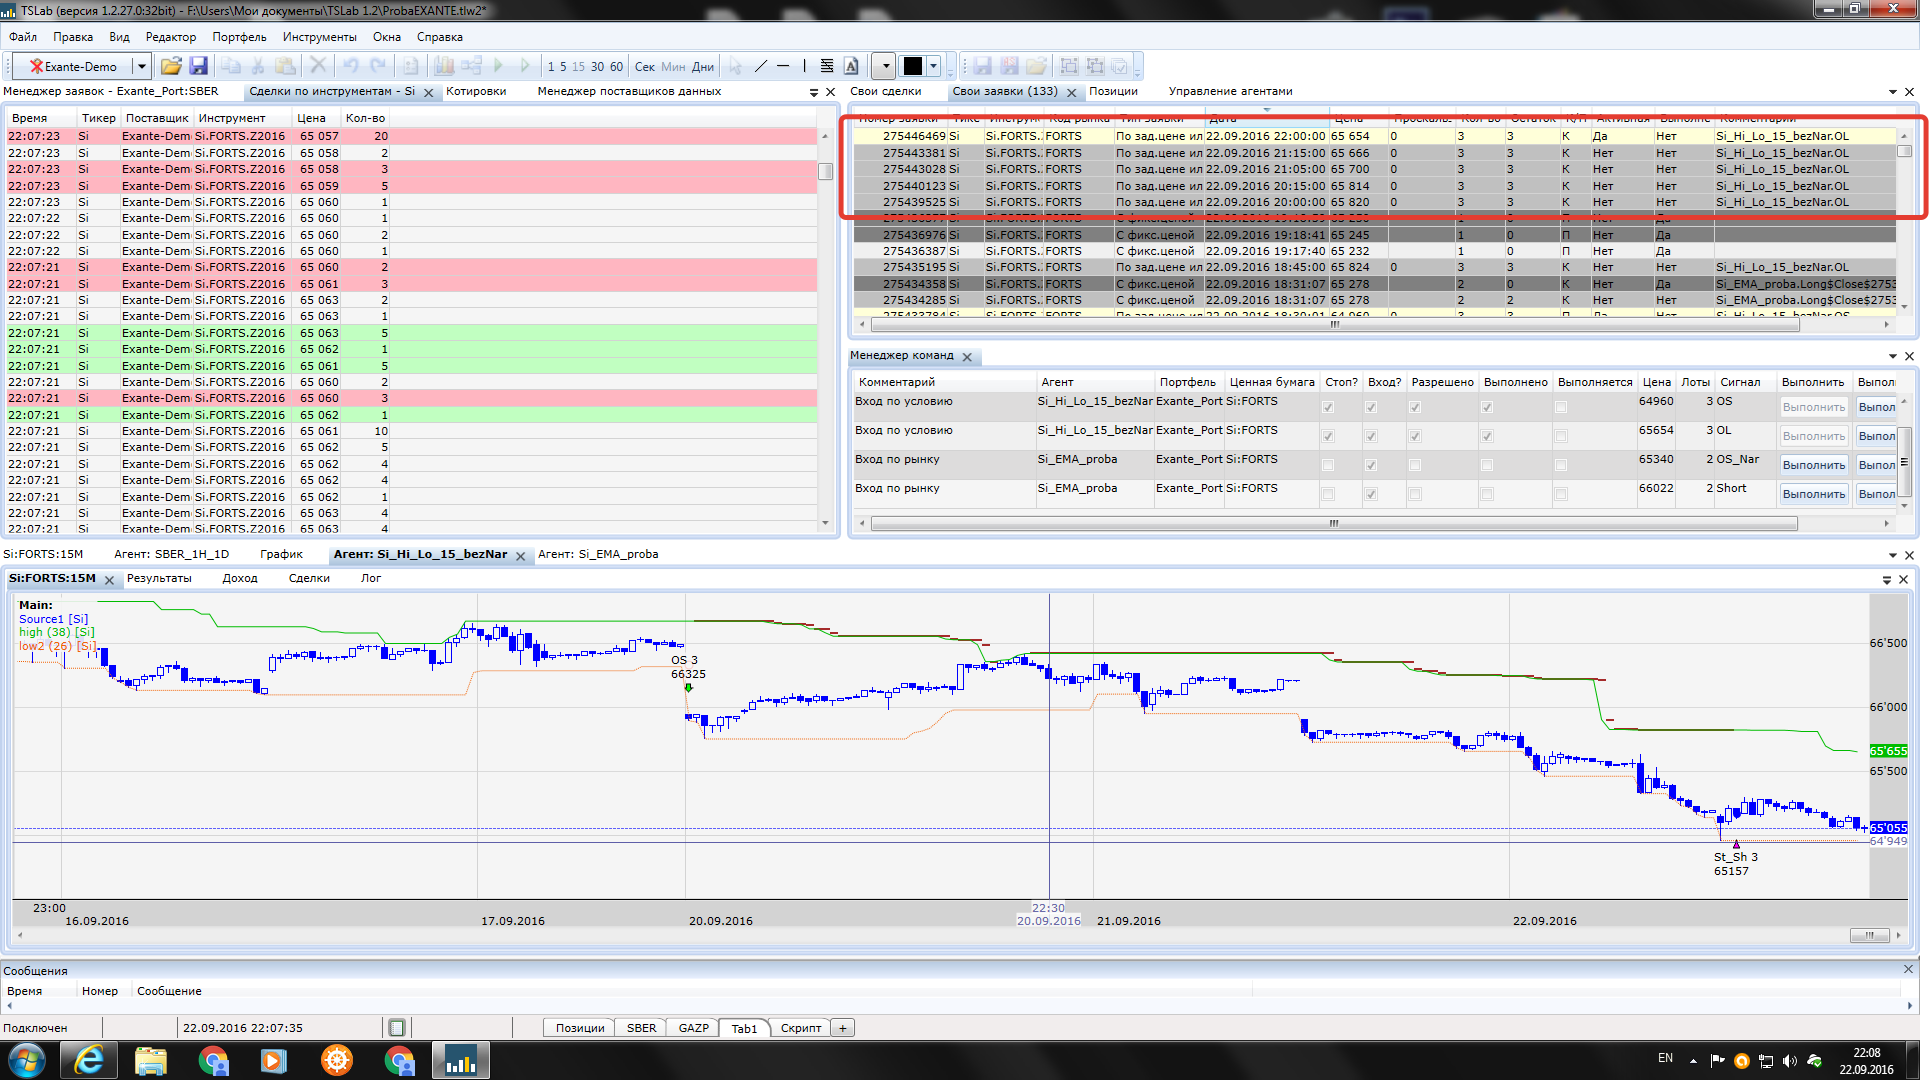Click the Fibonacci levels lines tool icon

[x=827, y=66]
